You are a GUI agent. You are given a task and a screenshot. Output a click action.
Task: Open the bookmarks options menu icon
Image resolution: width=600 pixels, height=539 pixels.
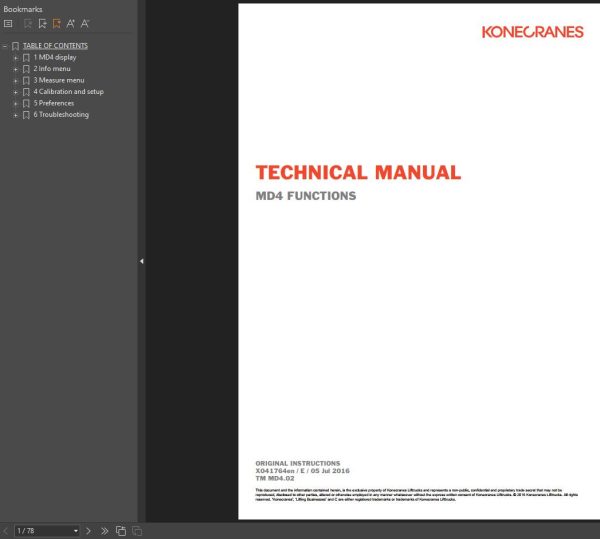(8, 24)
